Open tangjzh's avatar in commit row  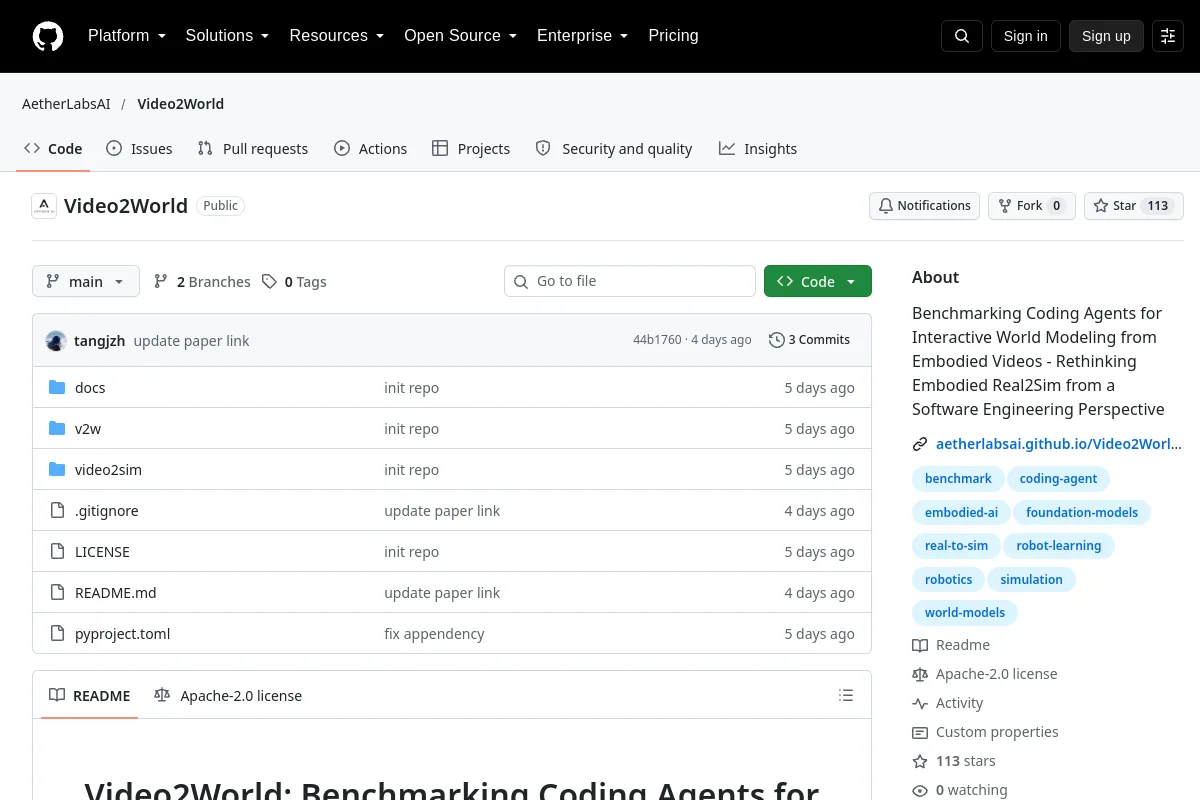tap(56, 340)
